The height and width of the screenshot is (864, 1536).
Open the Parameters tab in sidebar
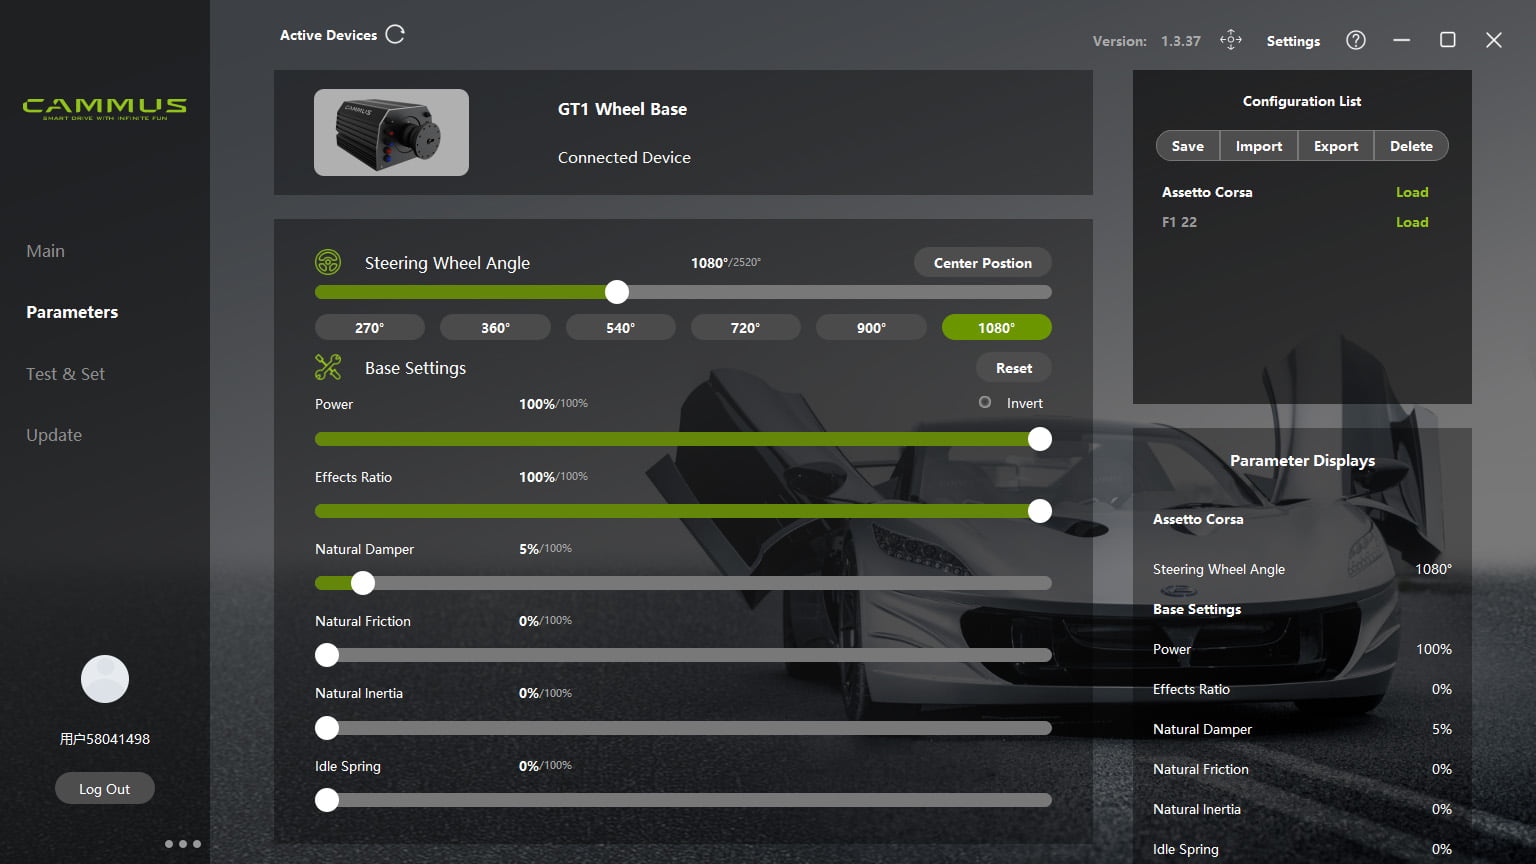point(72,312)
